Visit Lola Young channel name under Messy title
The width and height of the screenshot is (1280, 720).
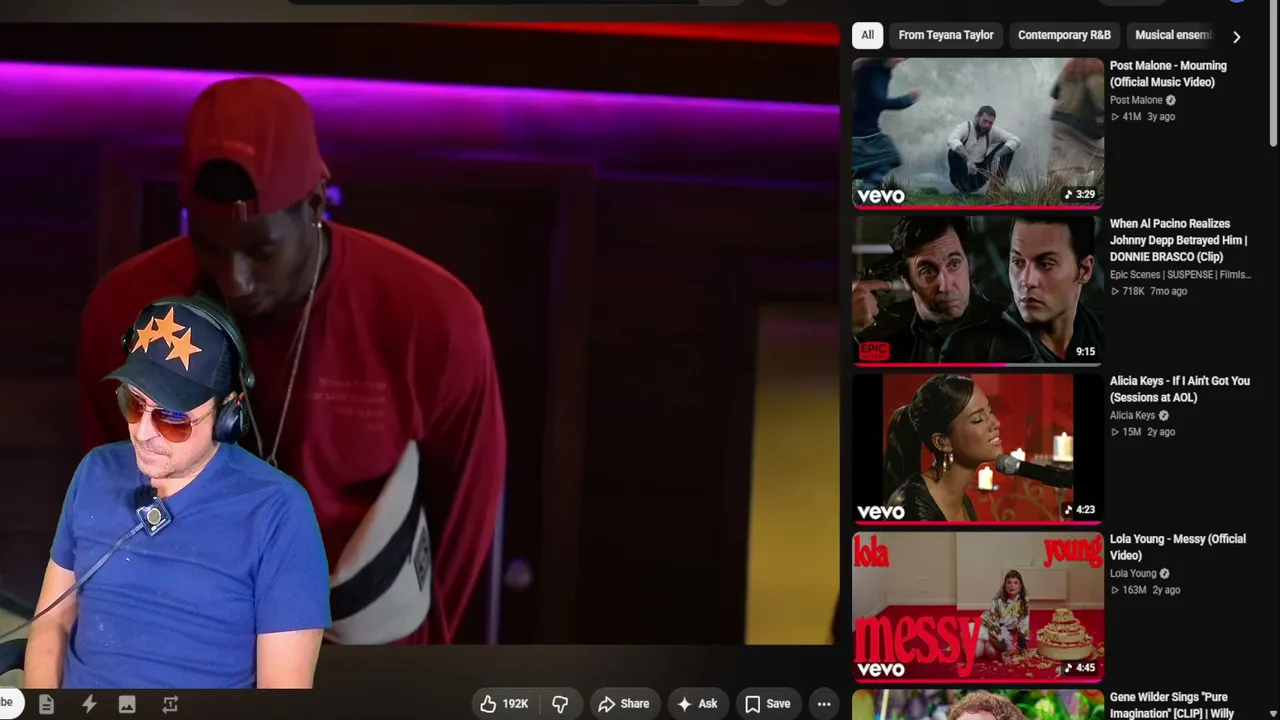[x=1133, y=573]
